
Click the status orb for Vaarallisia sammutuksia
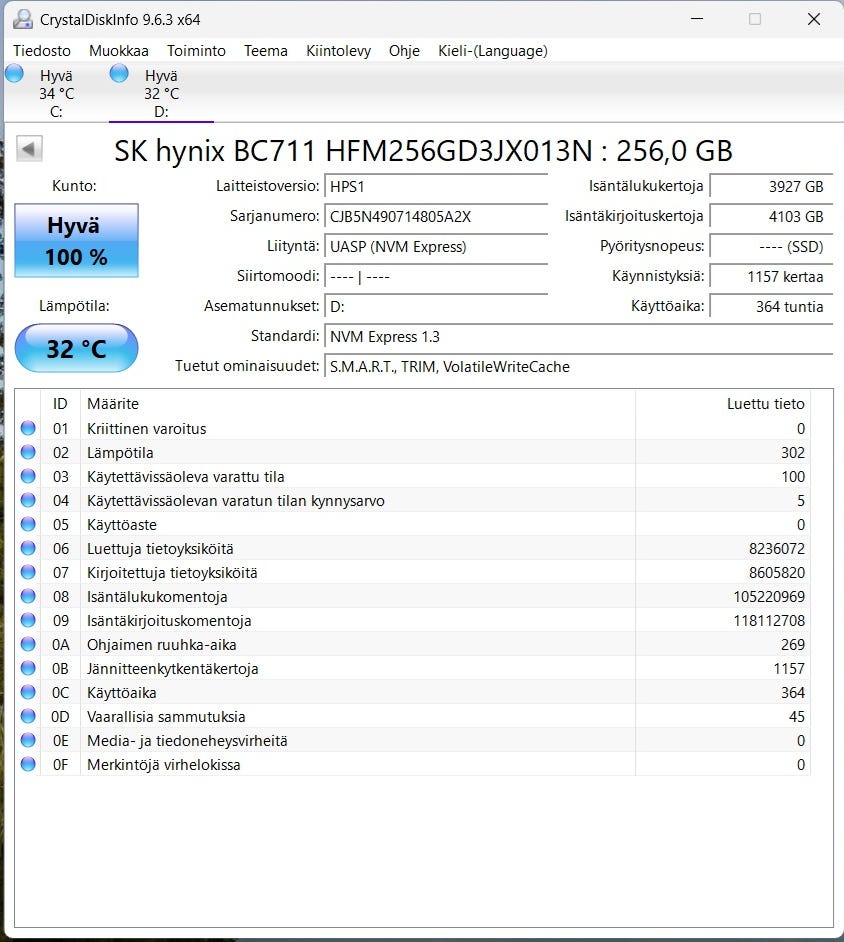pos(28,717)
